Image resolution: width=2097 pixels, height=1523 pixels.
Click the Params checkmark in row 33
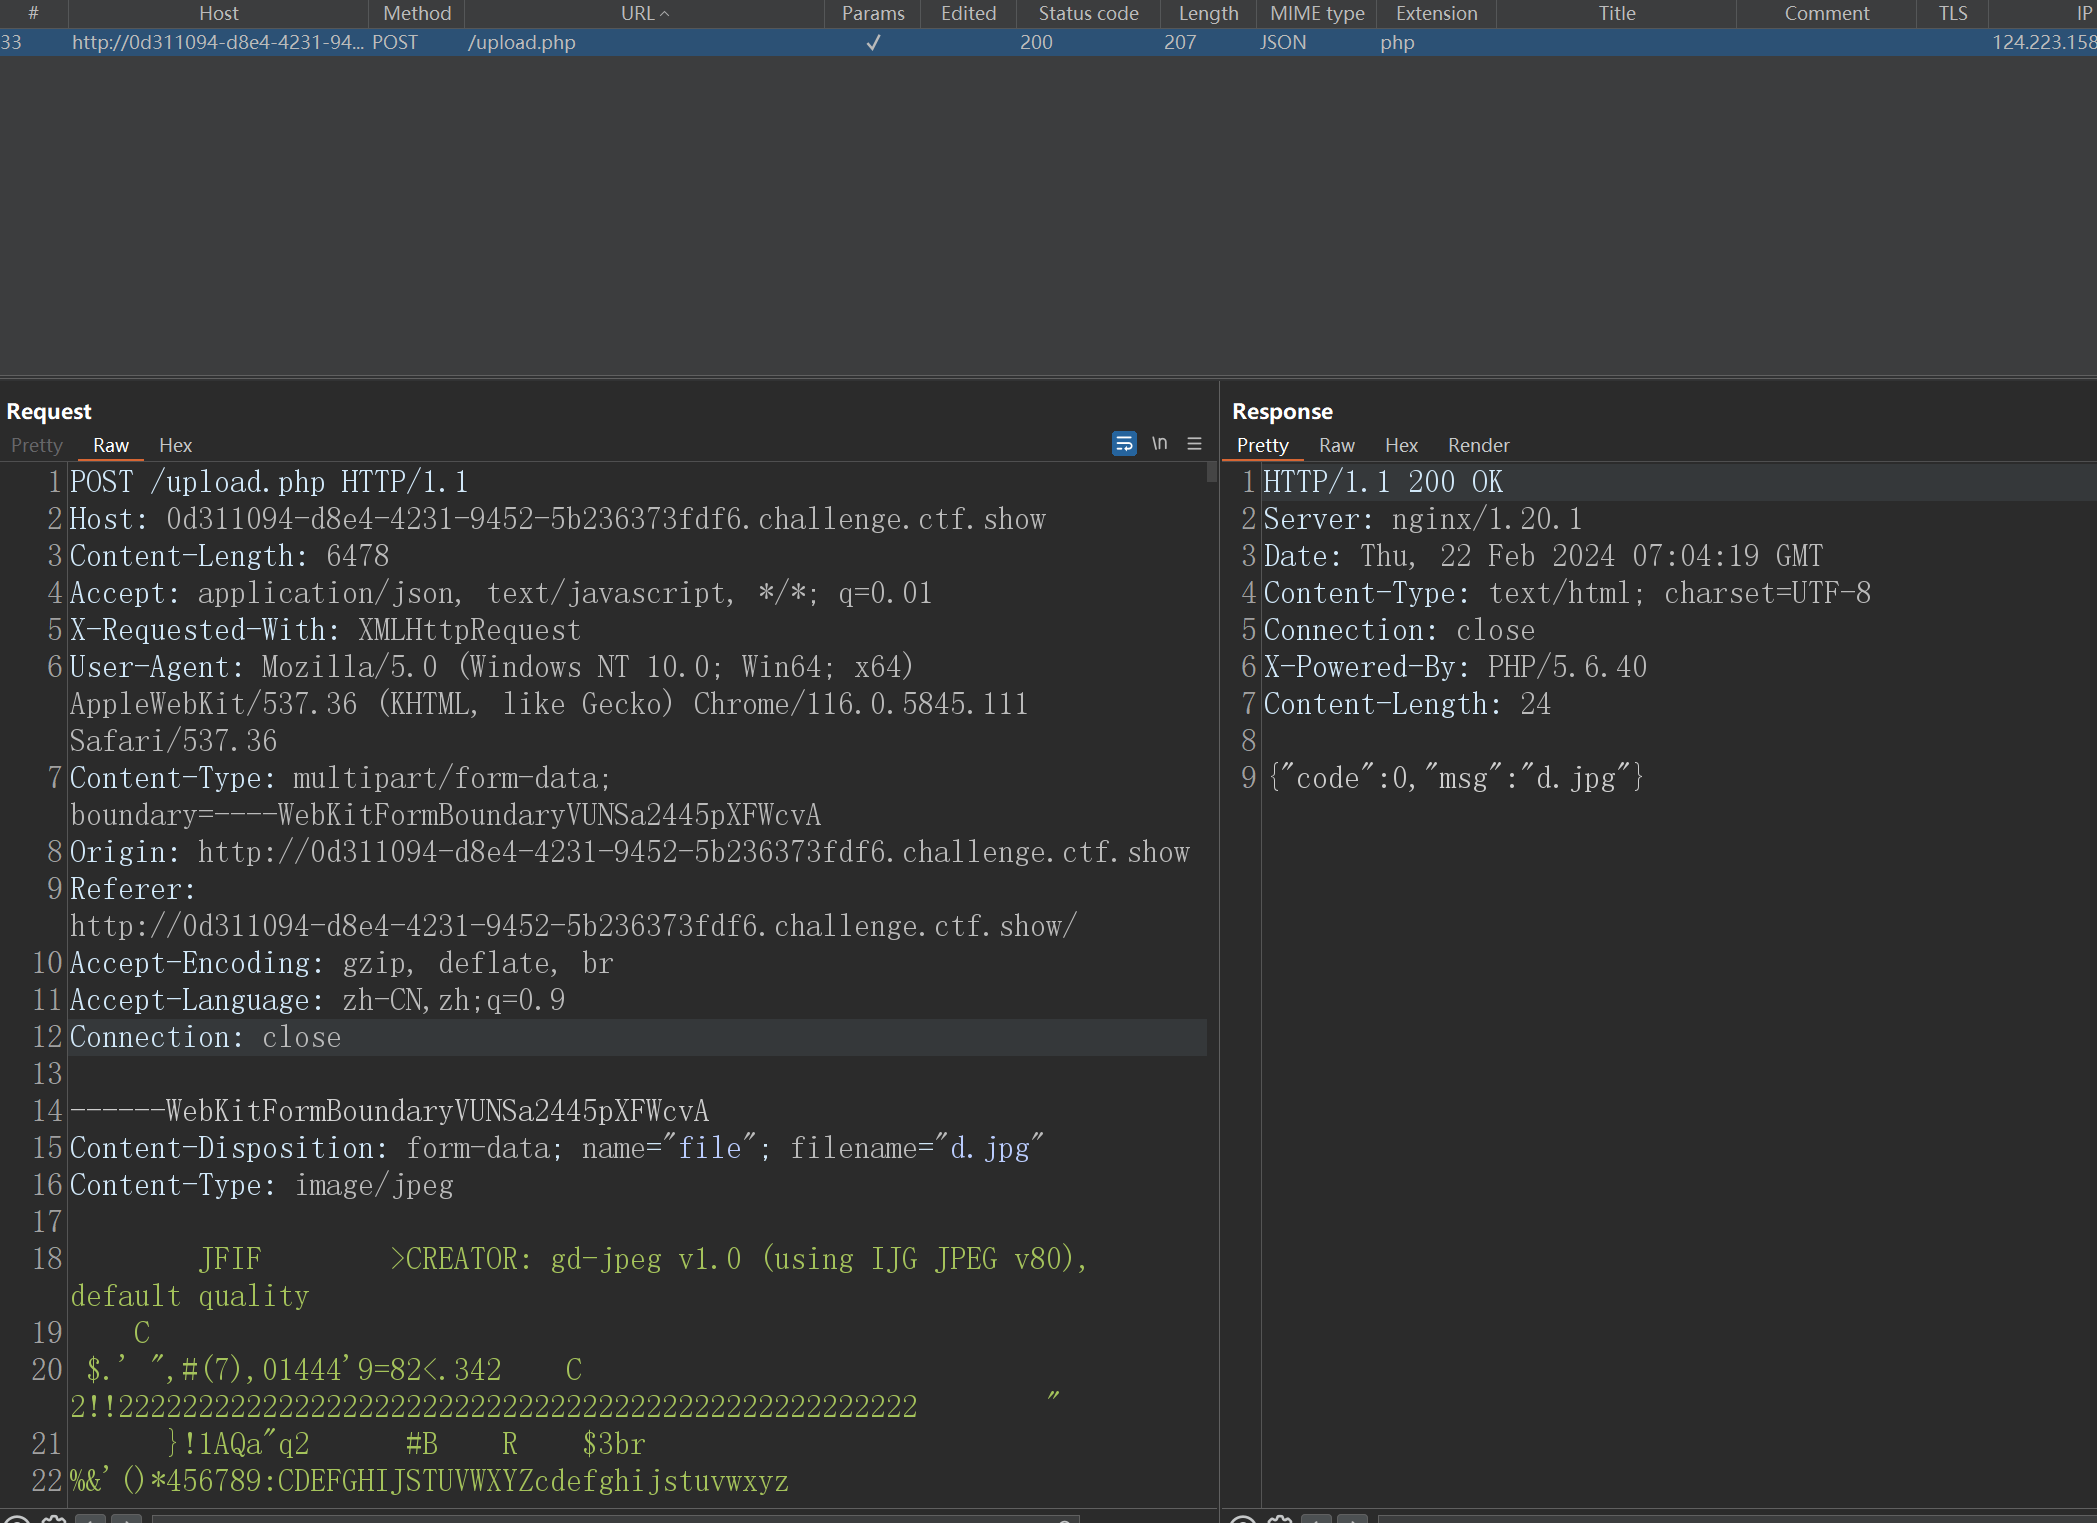tap(873, 42)
